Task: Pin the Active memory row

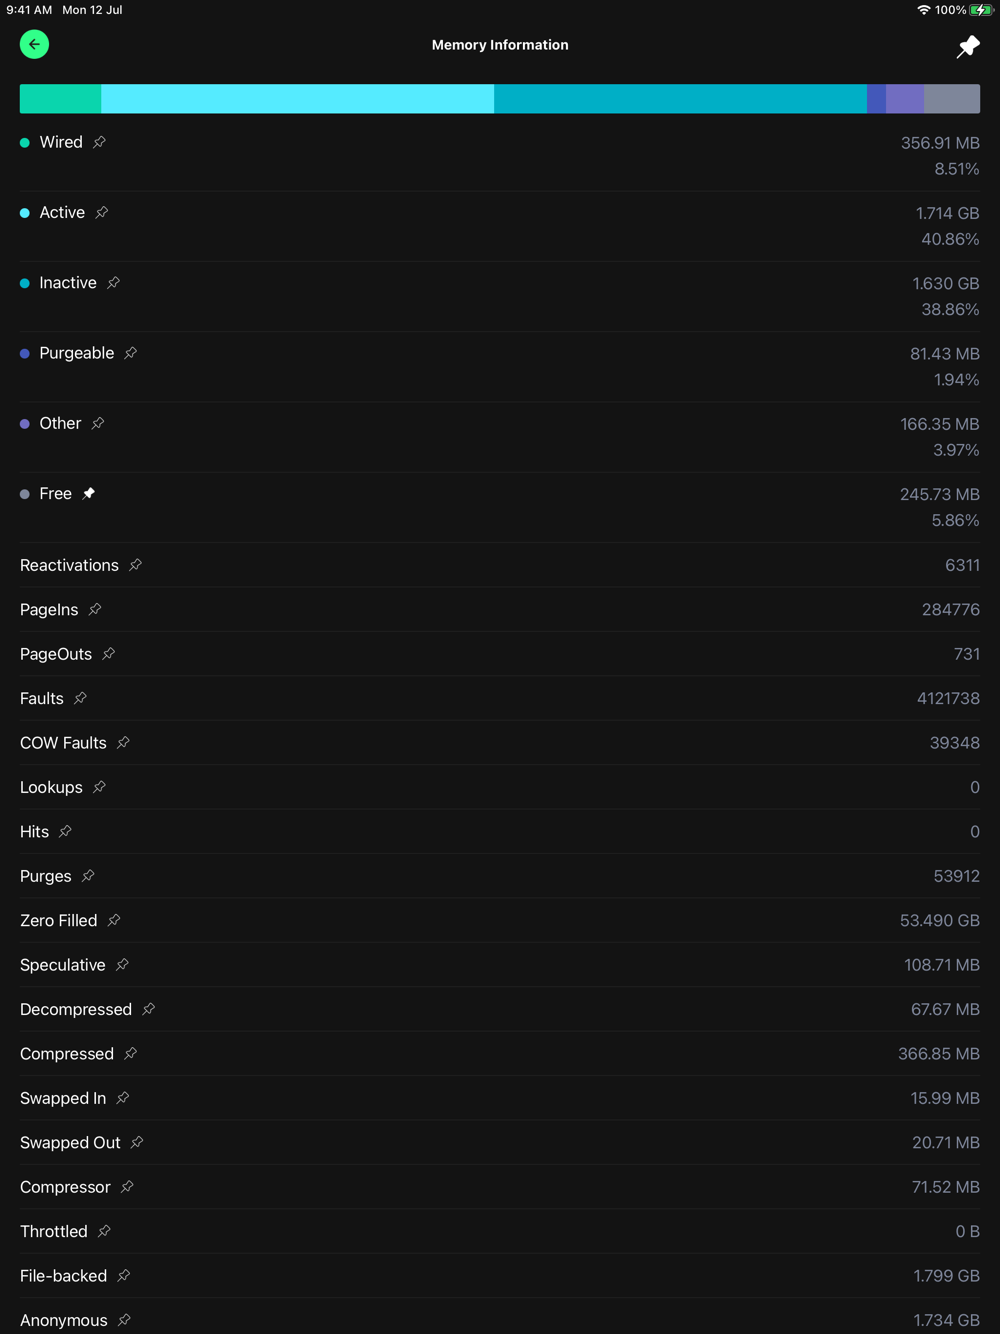Action: (102, 212)
